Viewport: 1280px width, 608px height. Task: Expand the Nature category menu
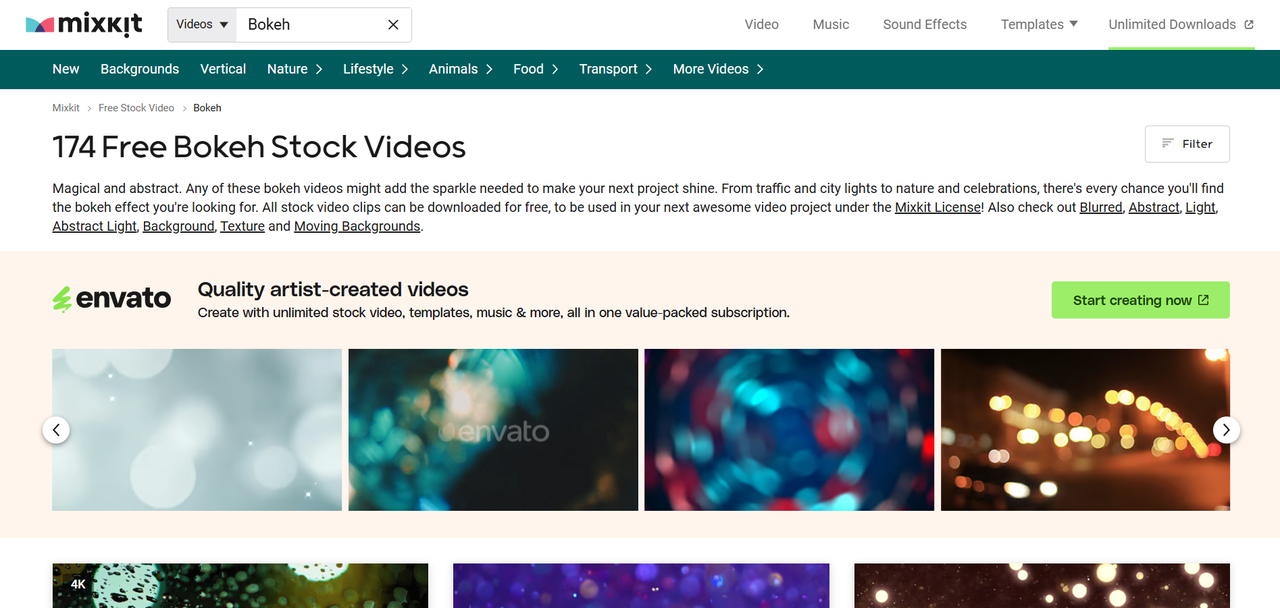295,69
